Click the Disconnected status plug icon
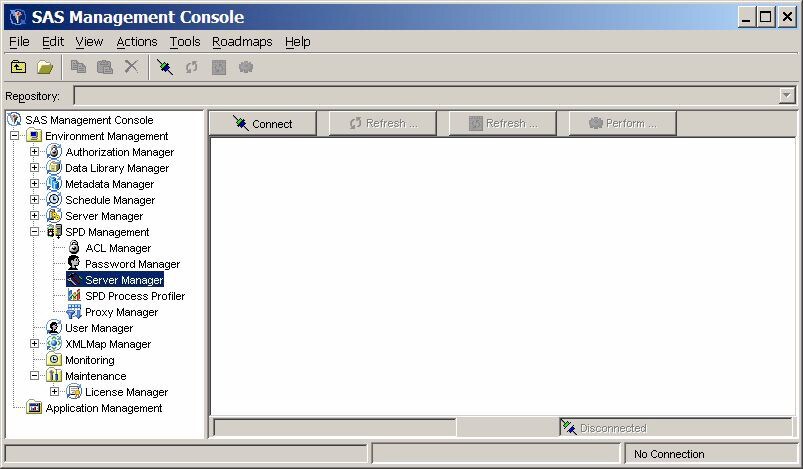Image resolution: width=803 pixels, height=469 pixels. [568, 427]
